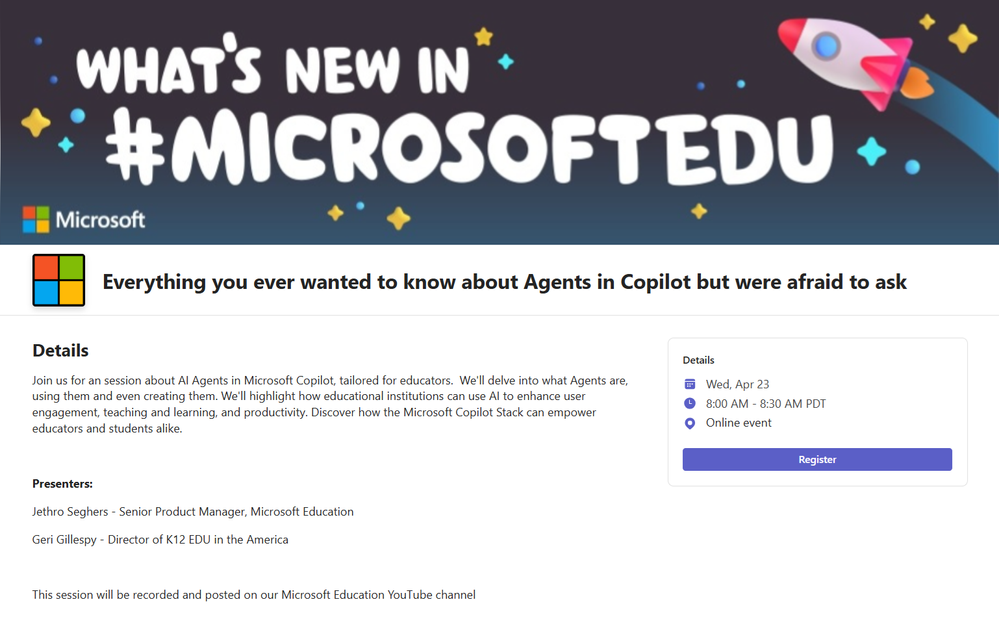The height and width of the screenshot is (624, 999).
Task: Click the #MICROSOFTEDU banner headline
Action: pyautogui.click(x=470, y=148)
